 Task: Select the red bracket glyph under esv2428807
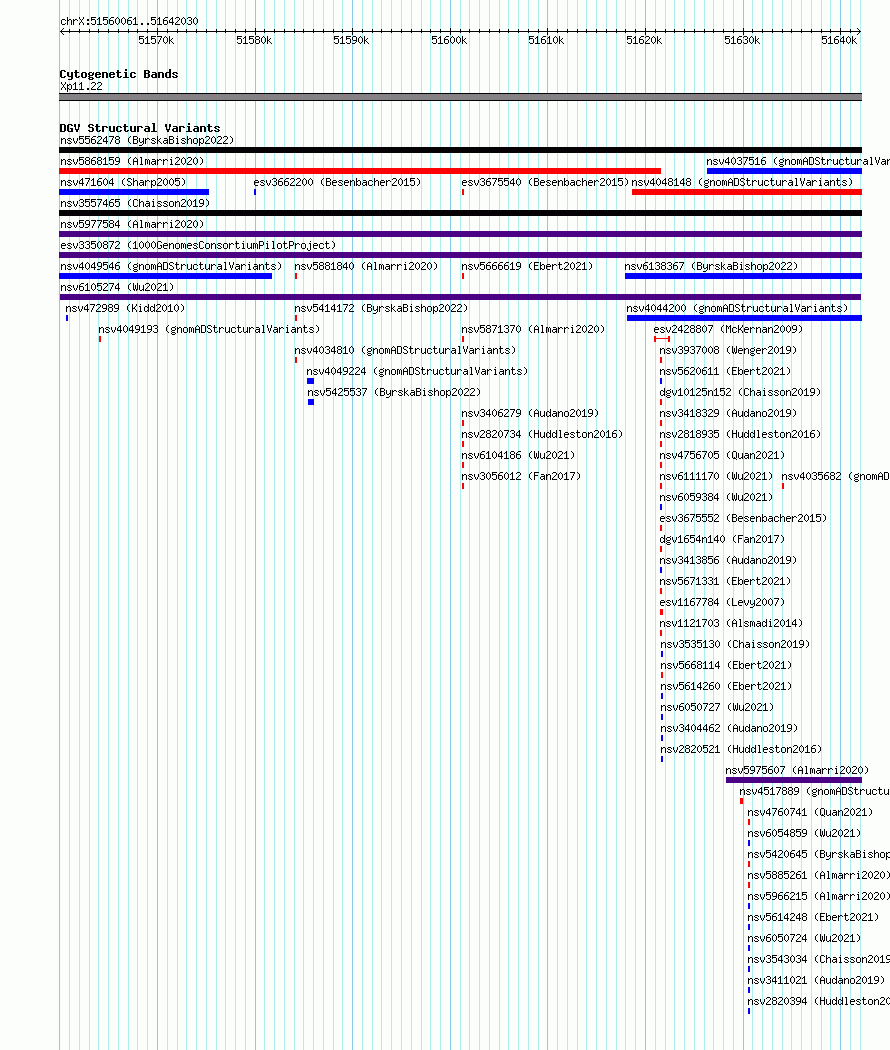pos(662,339)
